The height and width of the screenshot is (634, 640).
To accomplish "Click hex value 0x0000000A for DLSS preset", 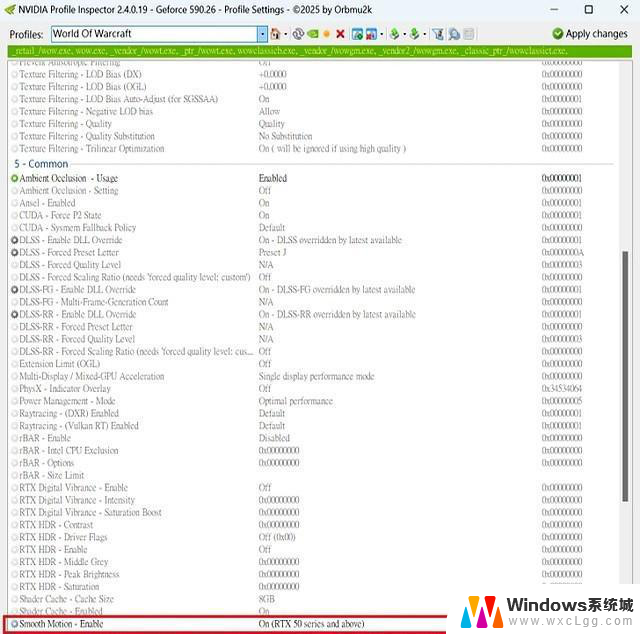I will point(562,253).
